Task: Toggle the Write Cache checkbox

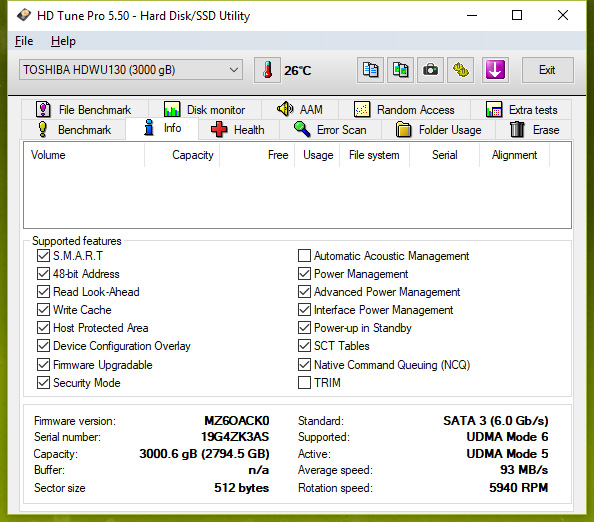Action: (x=43, y=309)
